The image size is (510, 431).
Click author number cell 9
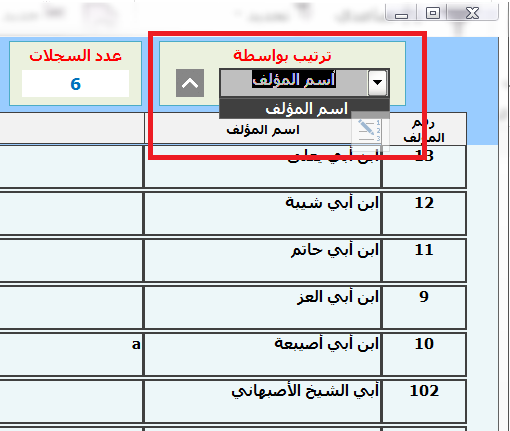pos(424,307)
